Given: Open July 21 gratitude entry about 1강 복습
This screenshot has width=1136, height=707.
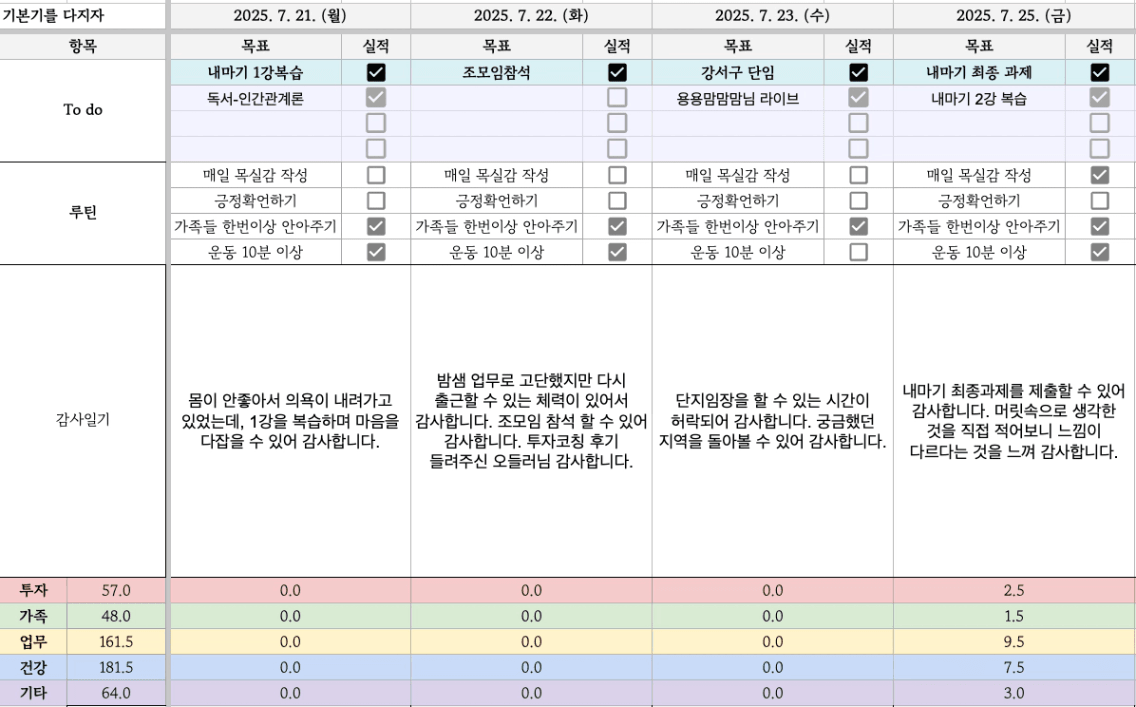Looking at the screenshot, I should (x=290, y=421).
